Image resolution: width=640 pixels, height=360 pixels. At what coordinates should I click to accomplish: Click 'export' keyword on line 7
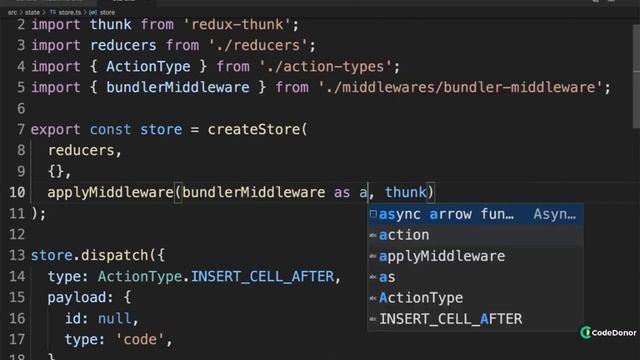click(x=56, y=129)
